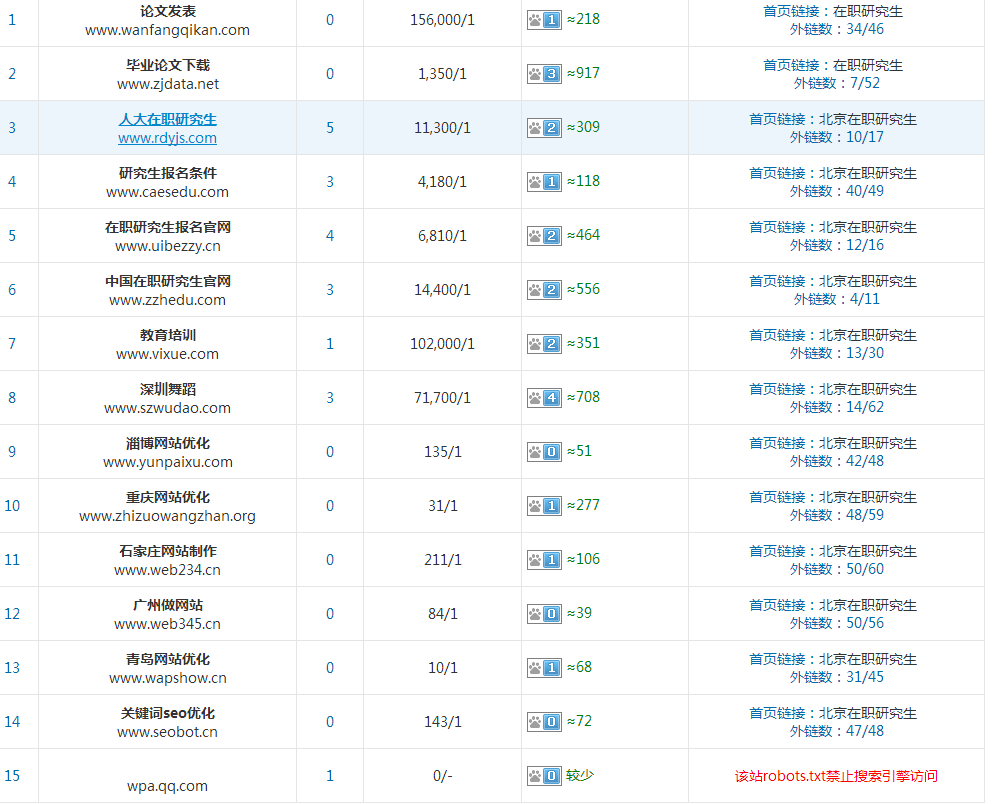Image resolution: width=996 pixels, height=804 pixels.
Task: Click the 156,000/1 index count
Action: click(x=442, y=20)
